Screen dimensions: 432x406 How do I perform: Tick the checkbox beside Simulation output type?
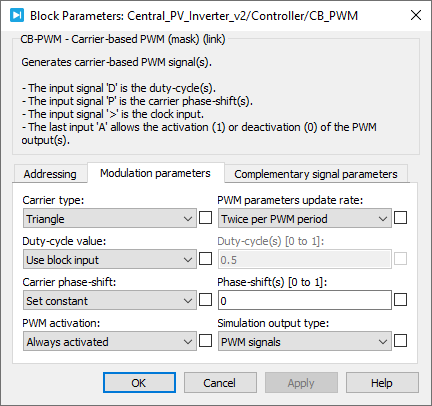click(x=400, y=341)
